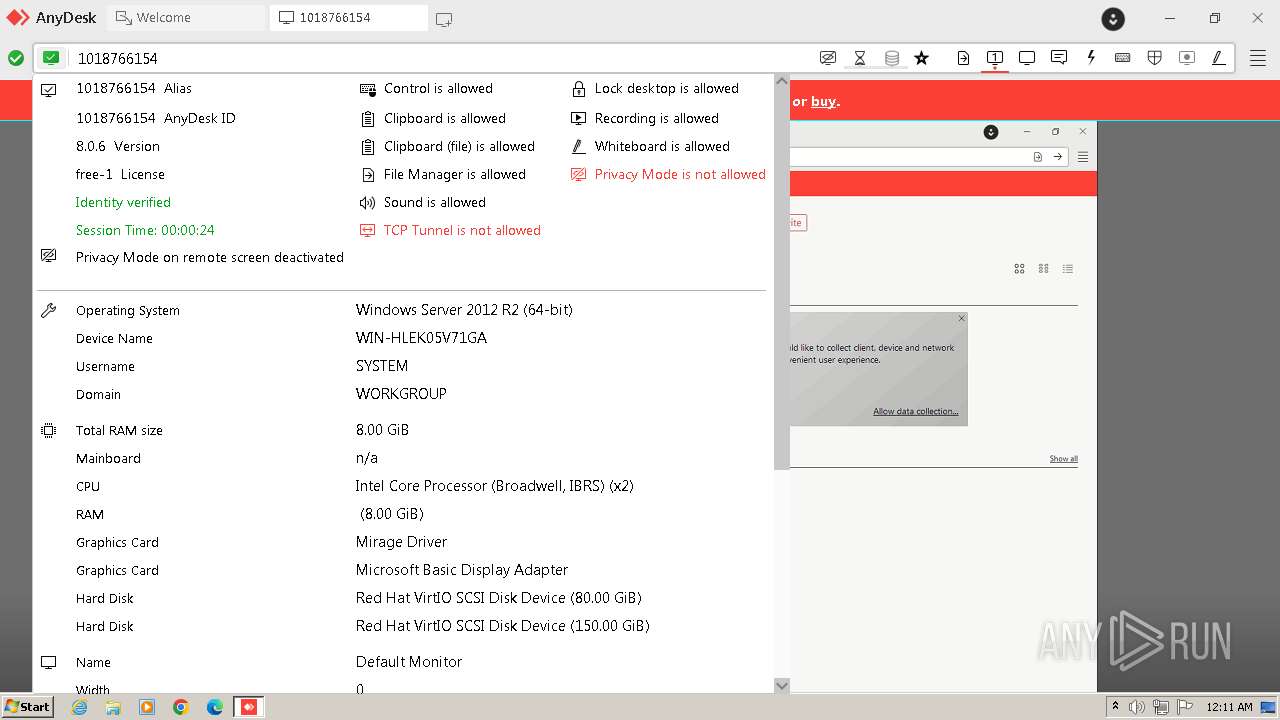This screenshot has height=720, width=1280.
Task: Open AnyDesk main hamburger menu
Action: coord(1258,58)
